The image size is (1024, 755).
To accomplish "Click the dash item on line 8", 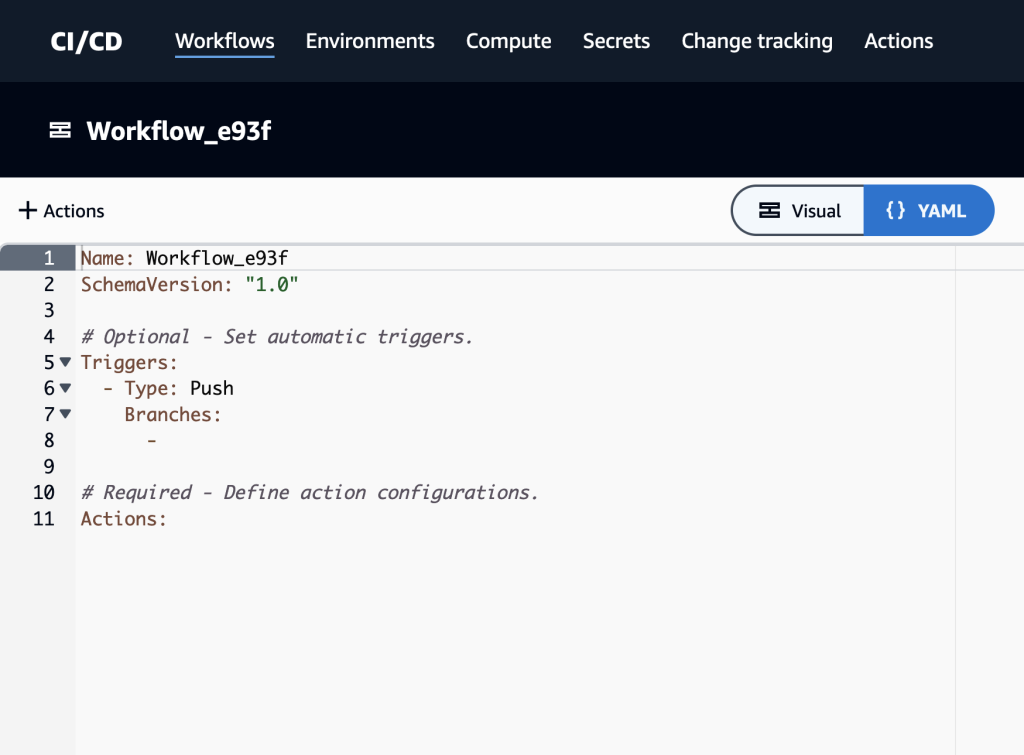I will pyautogui.click(x=152, y=441).
